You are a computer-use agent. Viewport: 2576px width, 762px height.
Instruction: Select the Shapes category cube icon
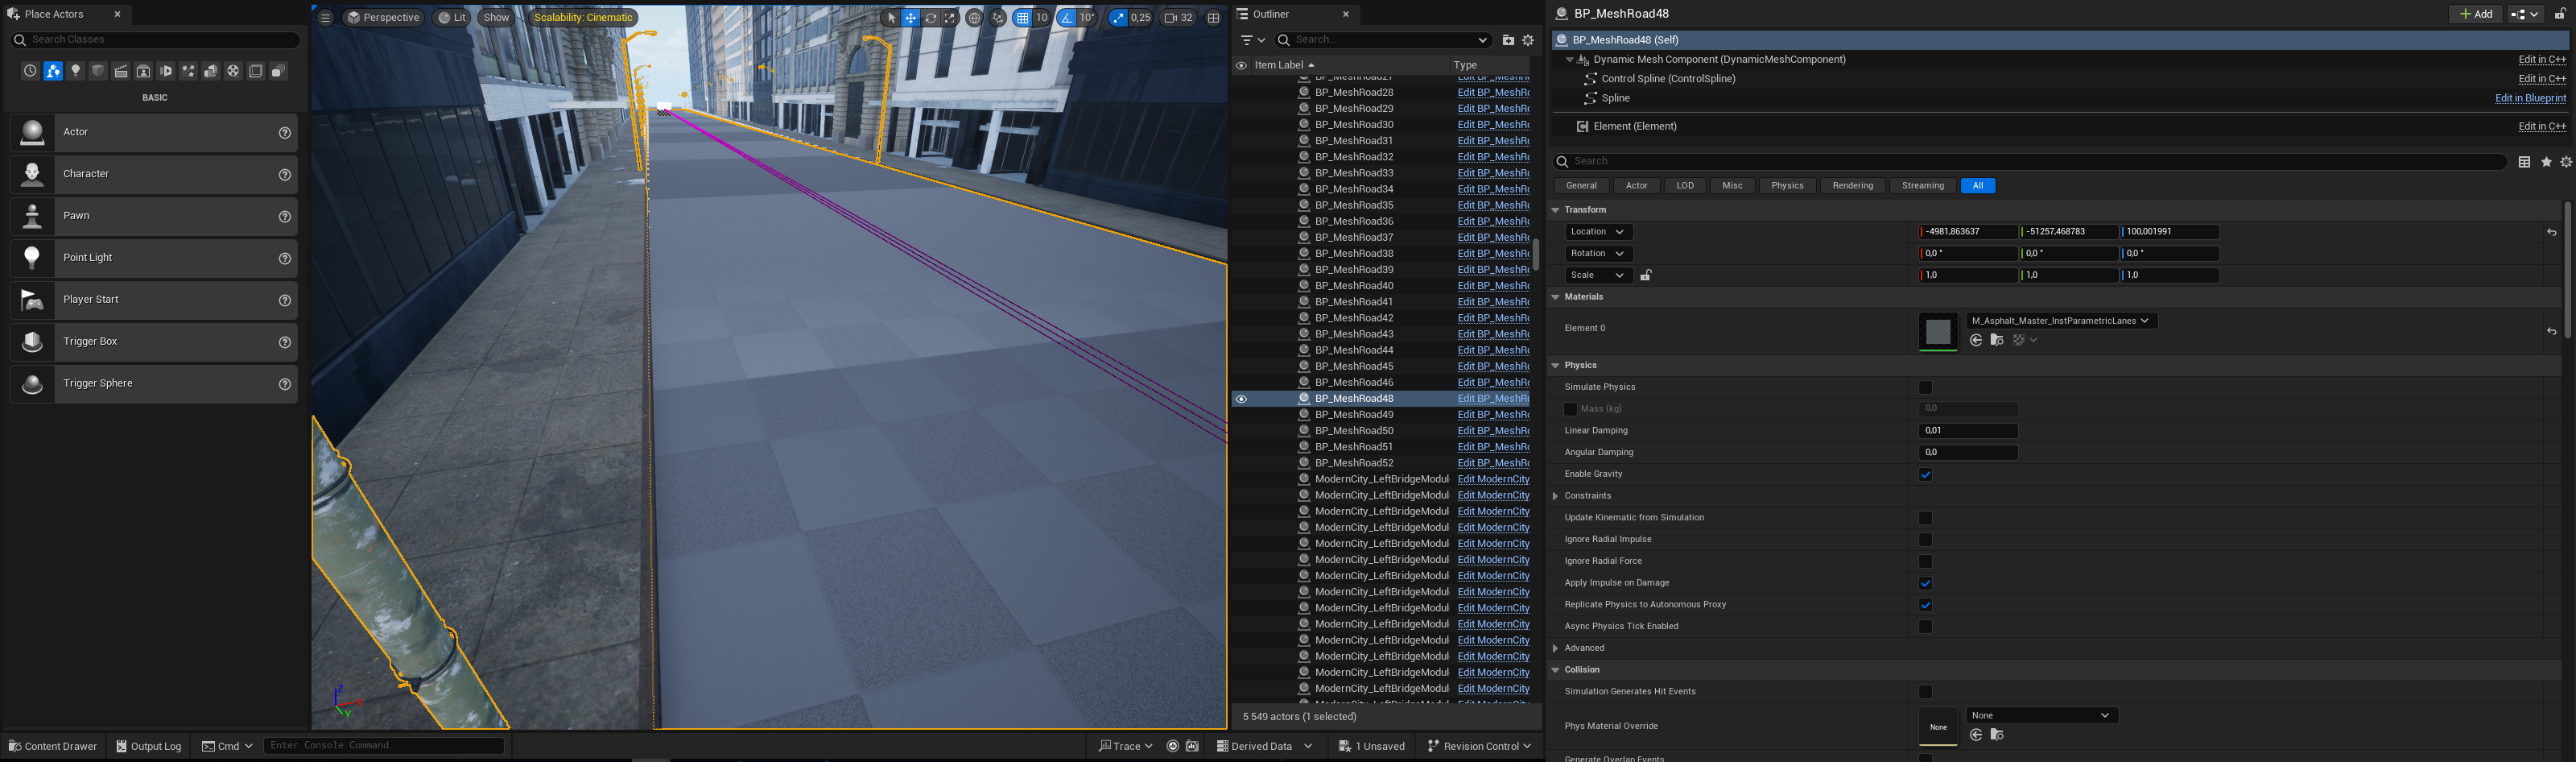[98, 71]
